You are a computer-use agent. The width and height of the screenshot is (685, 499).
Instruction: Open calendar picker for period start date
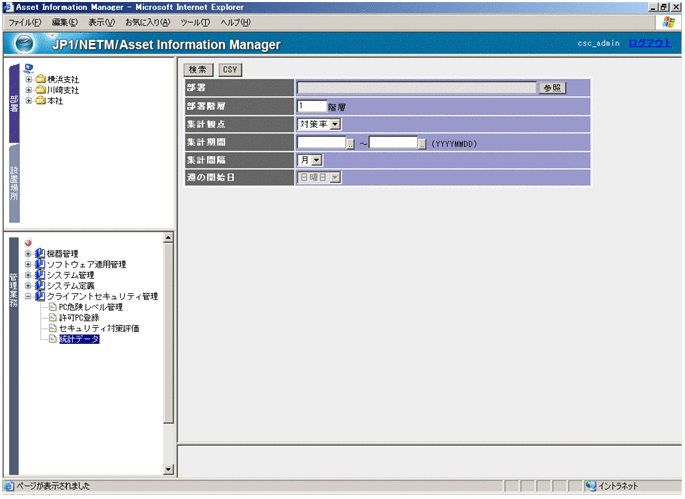[350, 142]
